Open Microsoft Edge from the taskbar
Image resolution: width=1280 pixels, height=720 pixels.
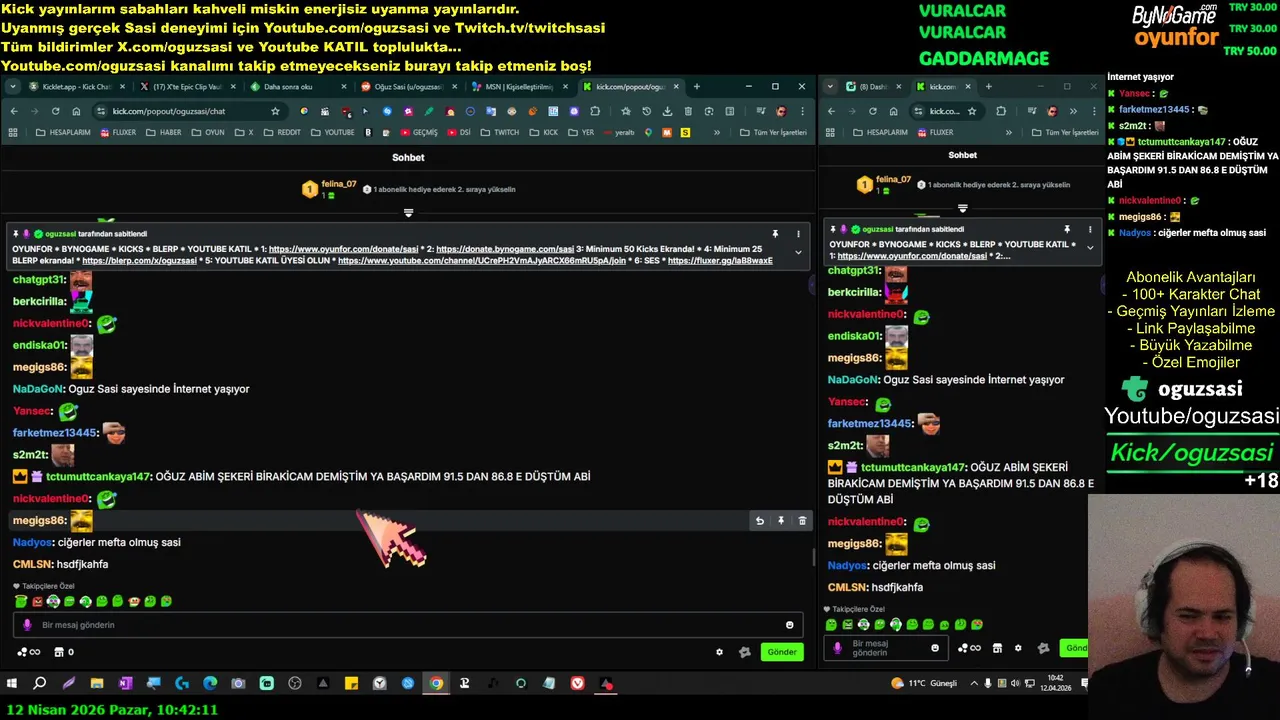(x=210, y=684)
